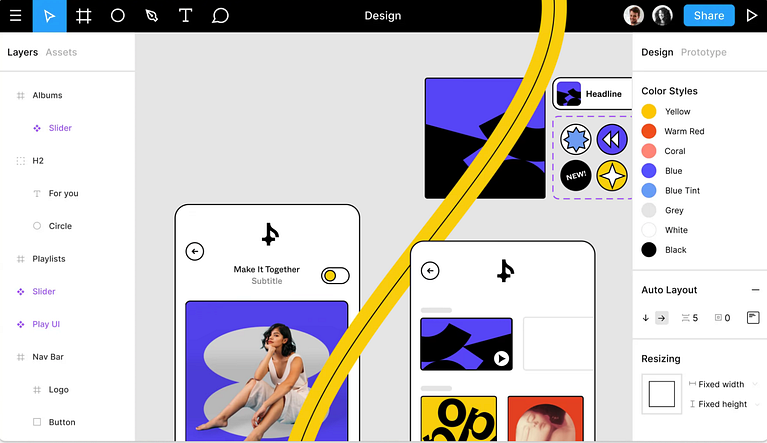Click play button on blue video thumbnail

pos(501,358)
